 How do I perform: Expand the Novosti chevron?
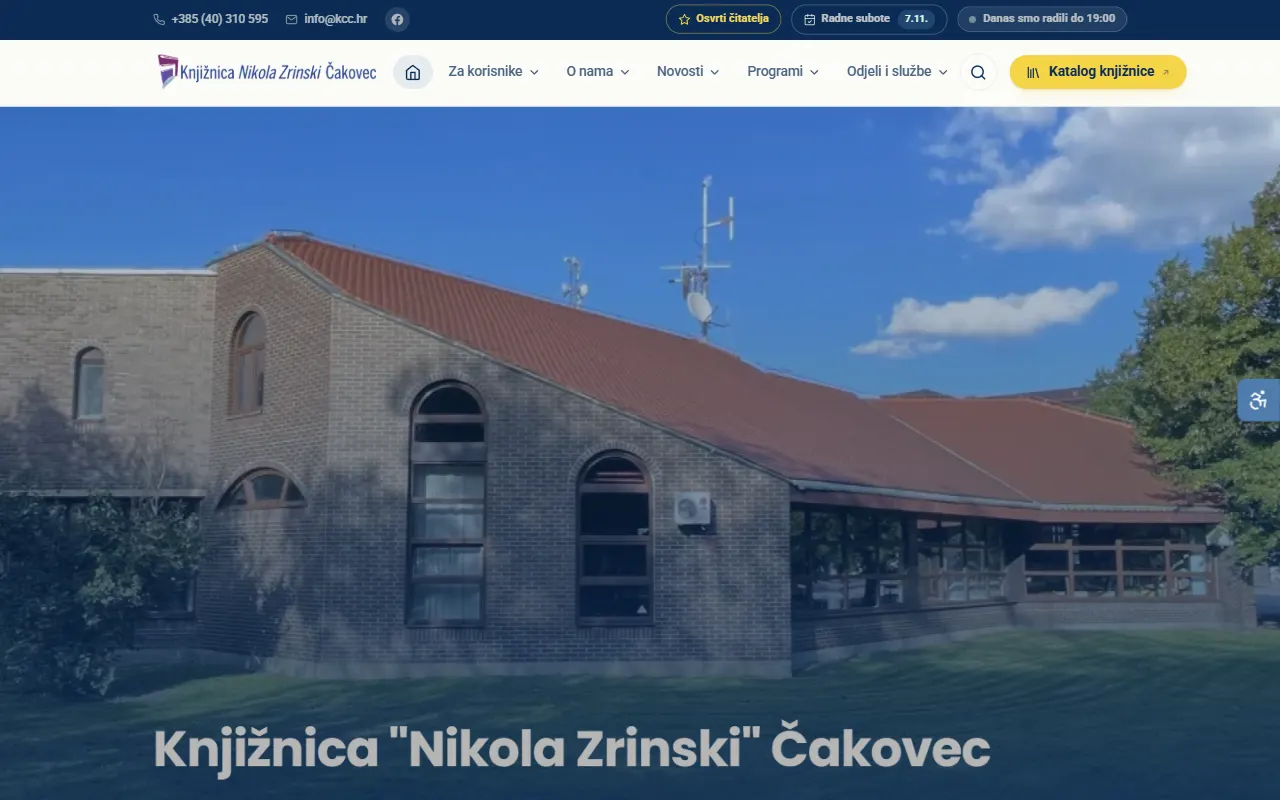(715, 72)
